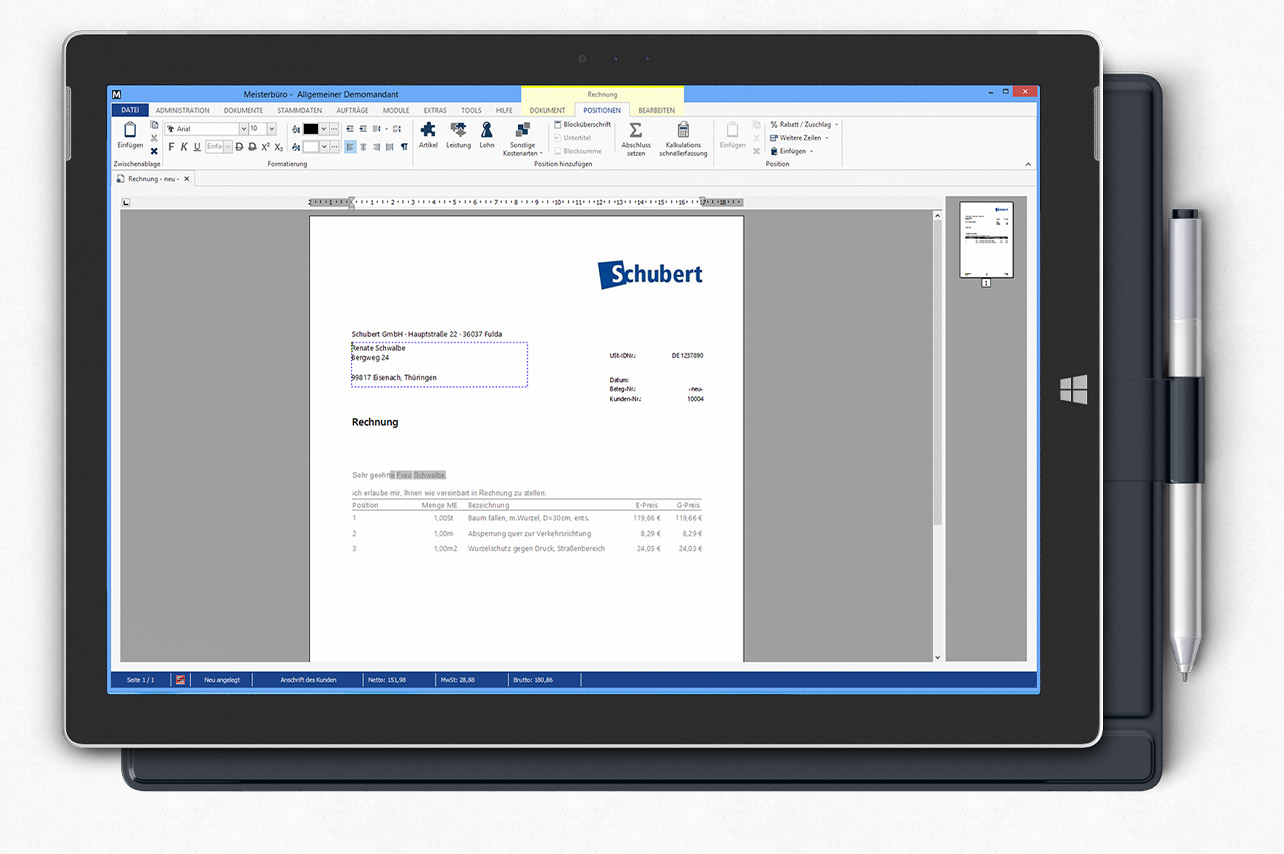
Task: Open the ADMINISTRATION tab
Action: [x=182, y=110]
